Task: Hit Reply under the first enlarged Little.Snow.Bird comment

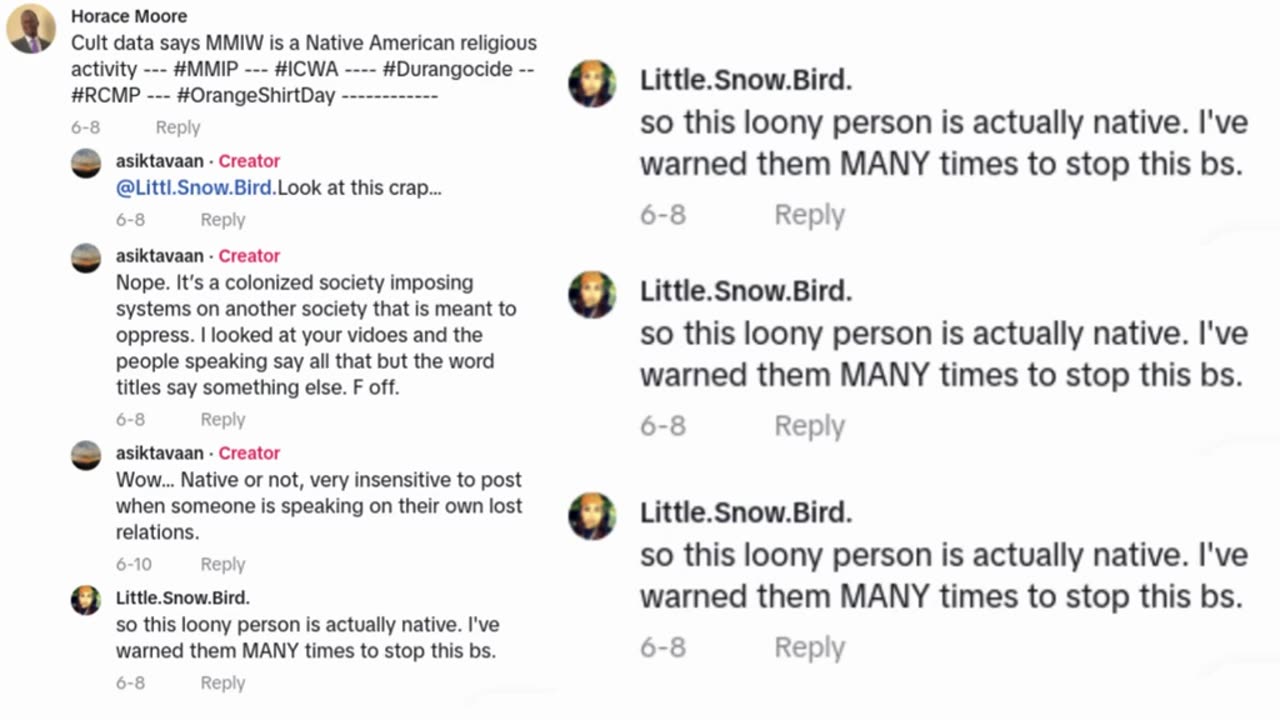Action: (x=809, y=215)
